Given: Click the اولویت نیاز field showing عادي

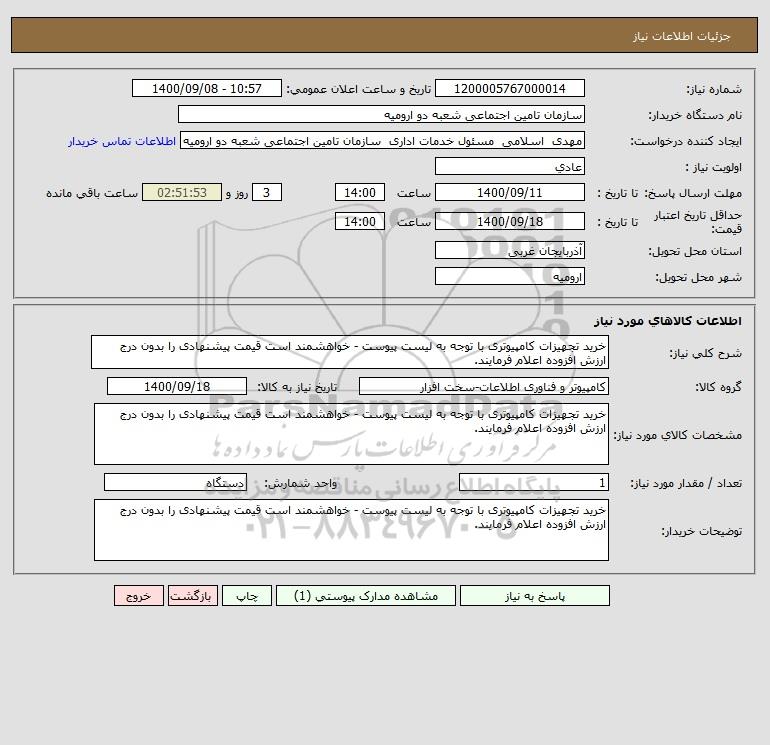Looking at the screenshot, I should [510, 166].
